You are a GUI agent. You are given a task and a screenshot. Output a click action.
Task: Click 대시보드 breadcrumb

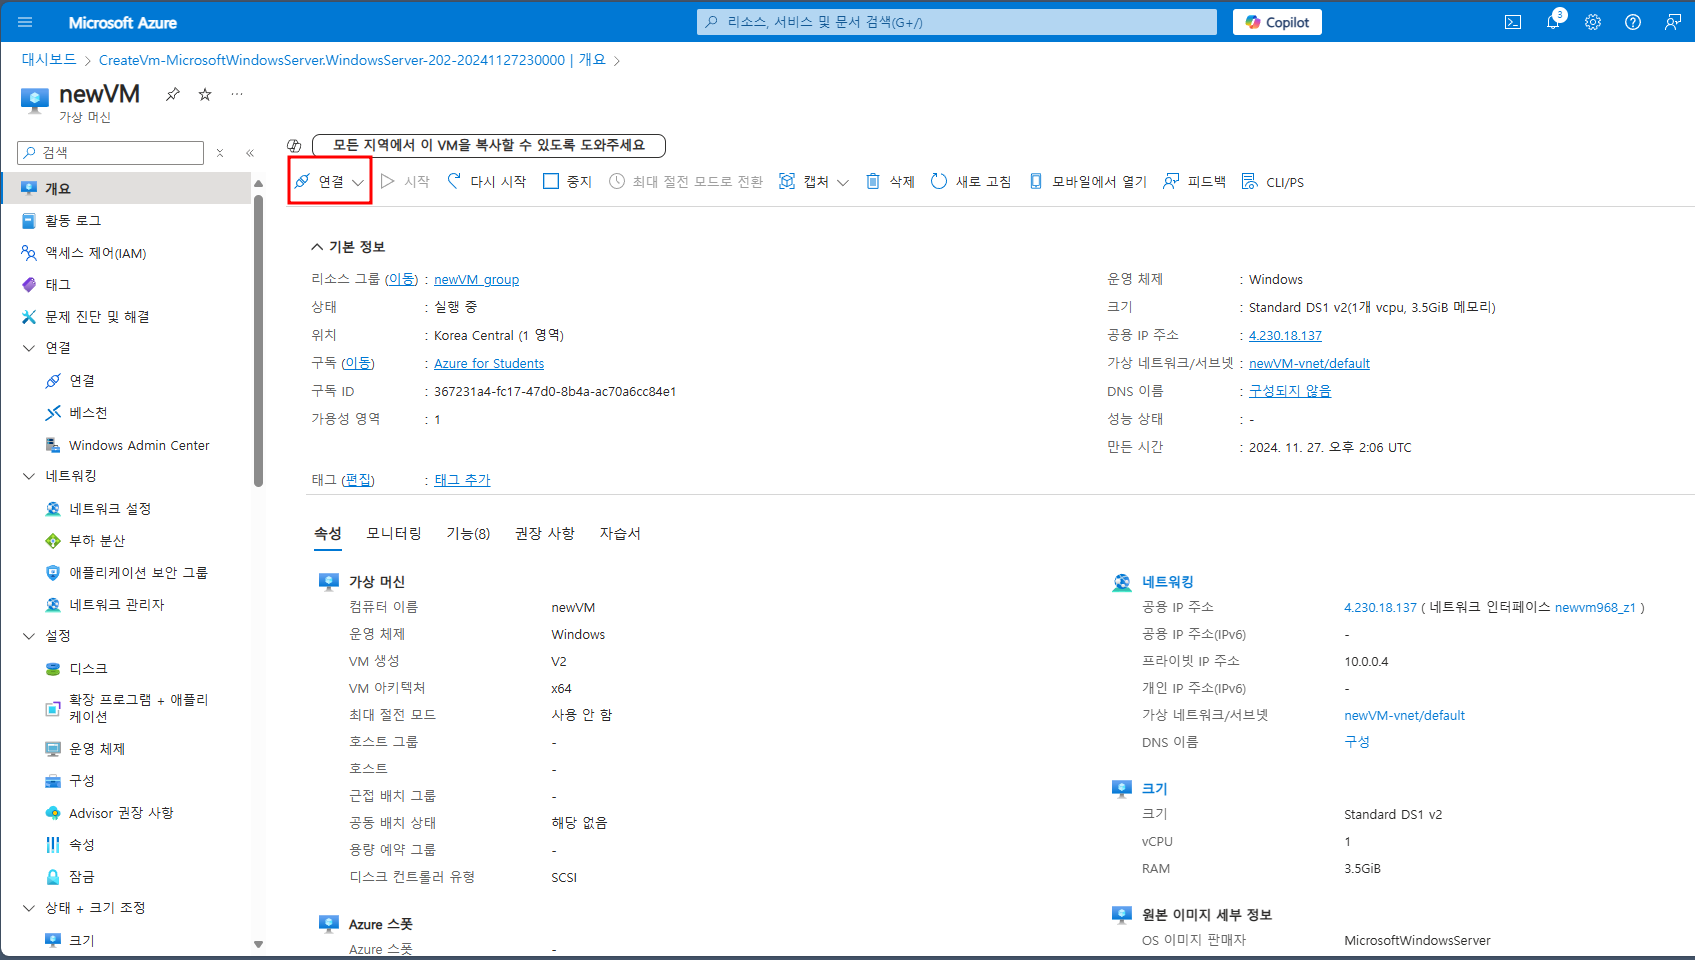click(49, 60)
